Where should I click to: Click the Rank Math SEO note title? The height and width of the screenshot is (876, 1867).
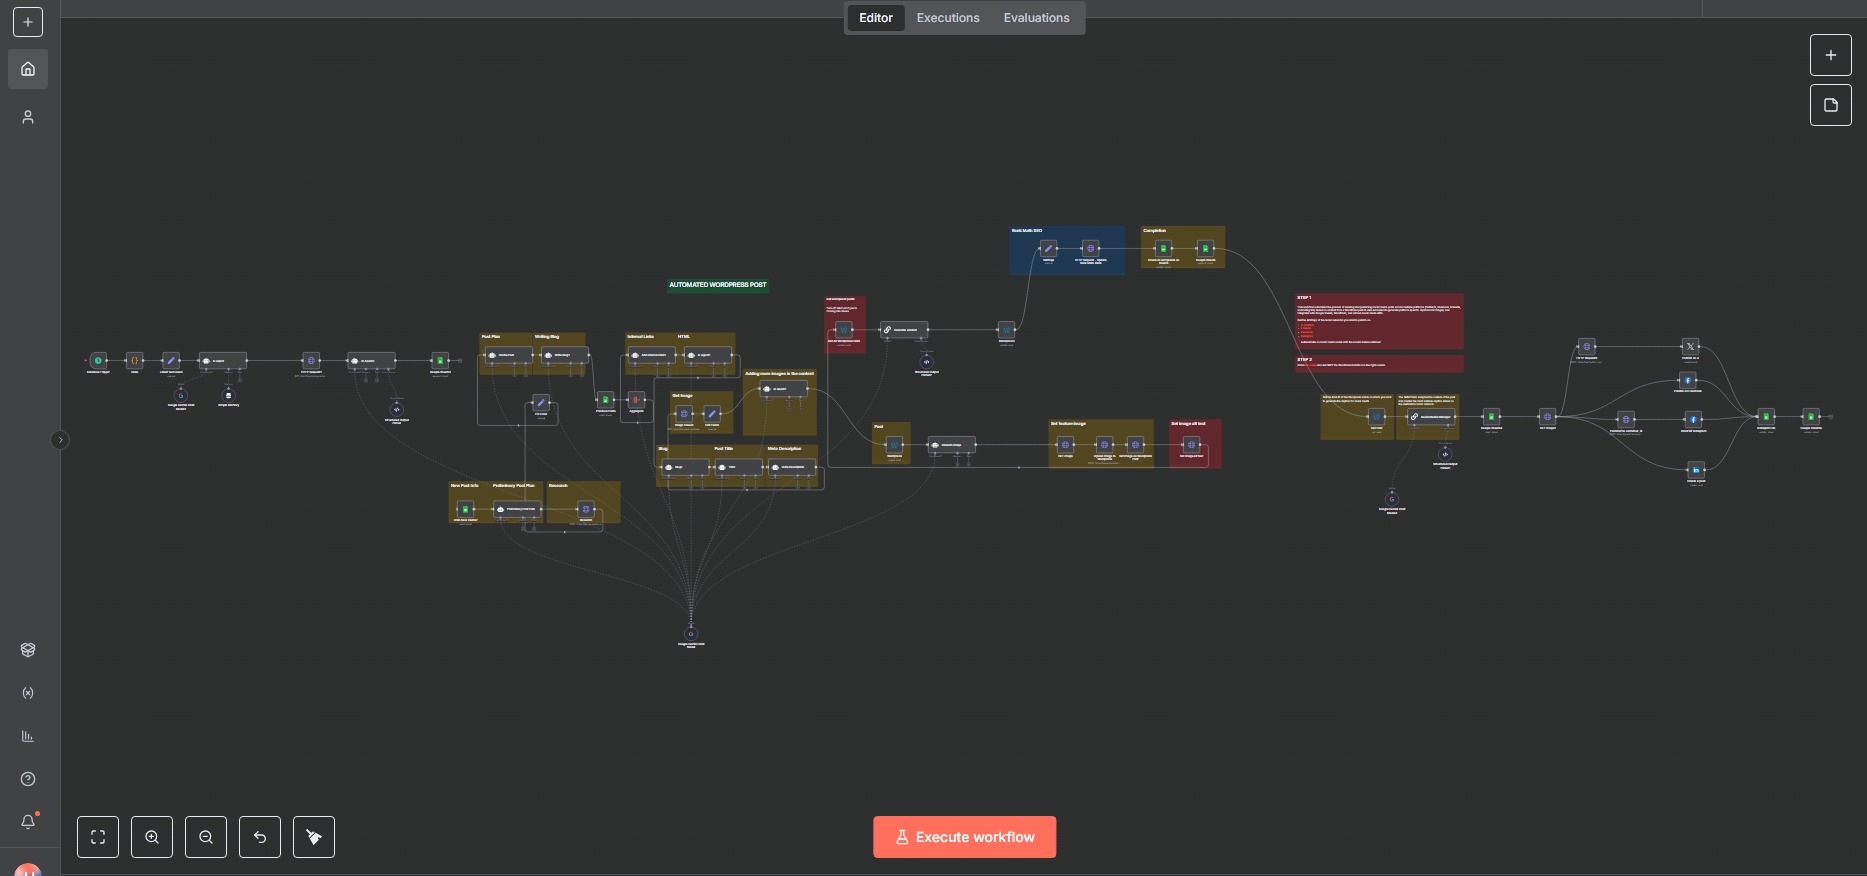pos(1026,231)
